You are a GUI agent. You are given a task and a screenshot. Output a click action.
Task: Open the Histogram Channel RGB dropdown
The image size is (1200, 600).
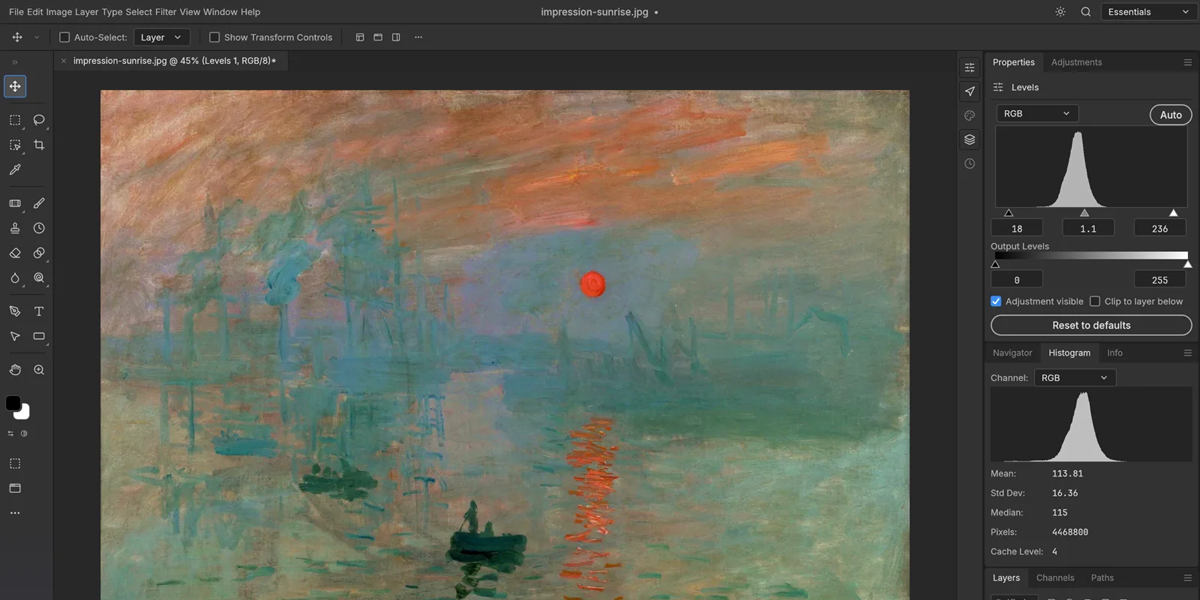[1075, 378]
